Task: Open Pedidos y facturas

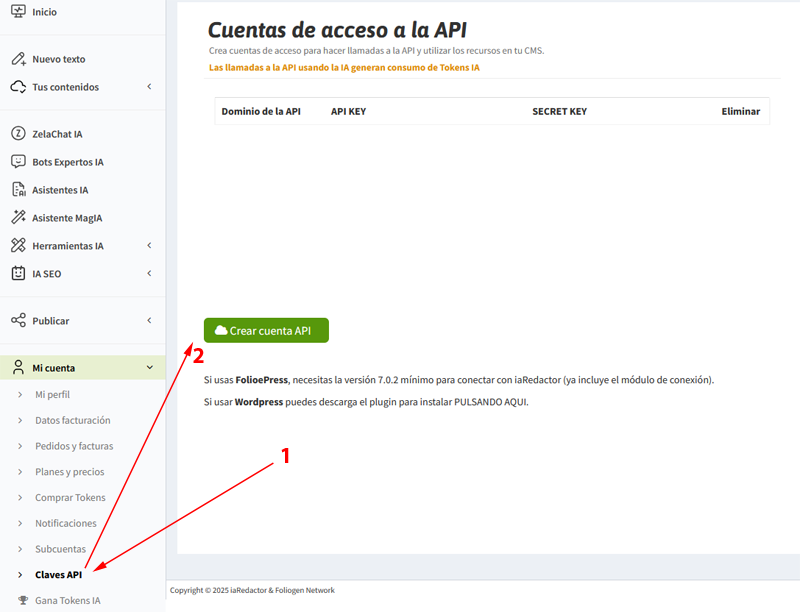Action: tap(74, 446)
